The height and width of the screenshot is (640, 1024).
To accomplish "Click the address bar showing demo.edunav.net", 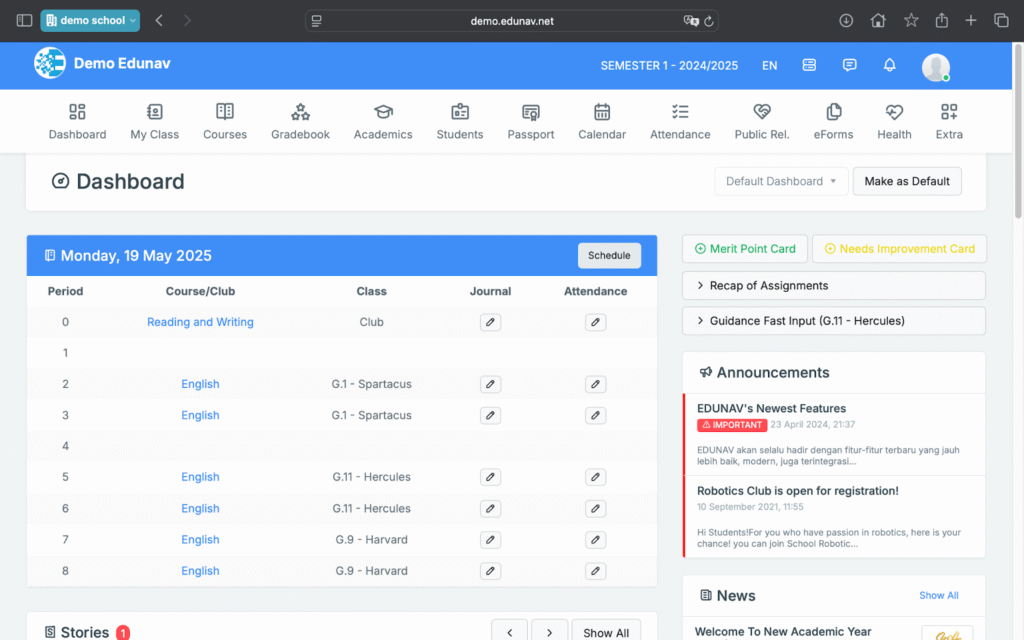I will pos(512,20).
